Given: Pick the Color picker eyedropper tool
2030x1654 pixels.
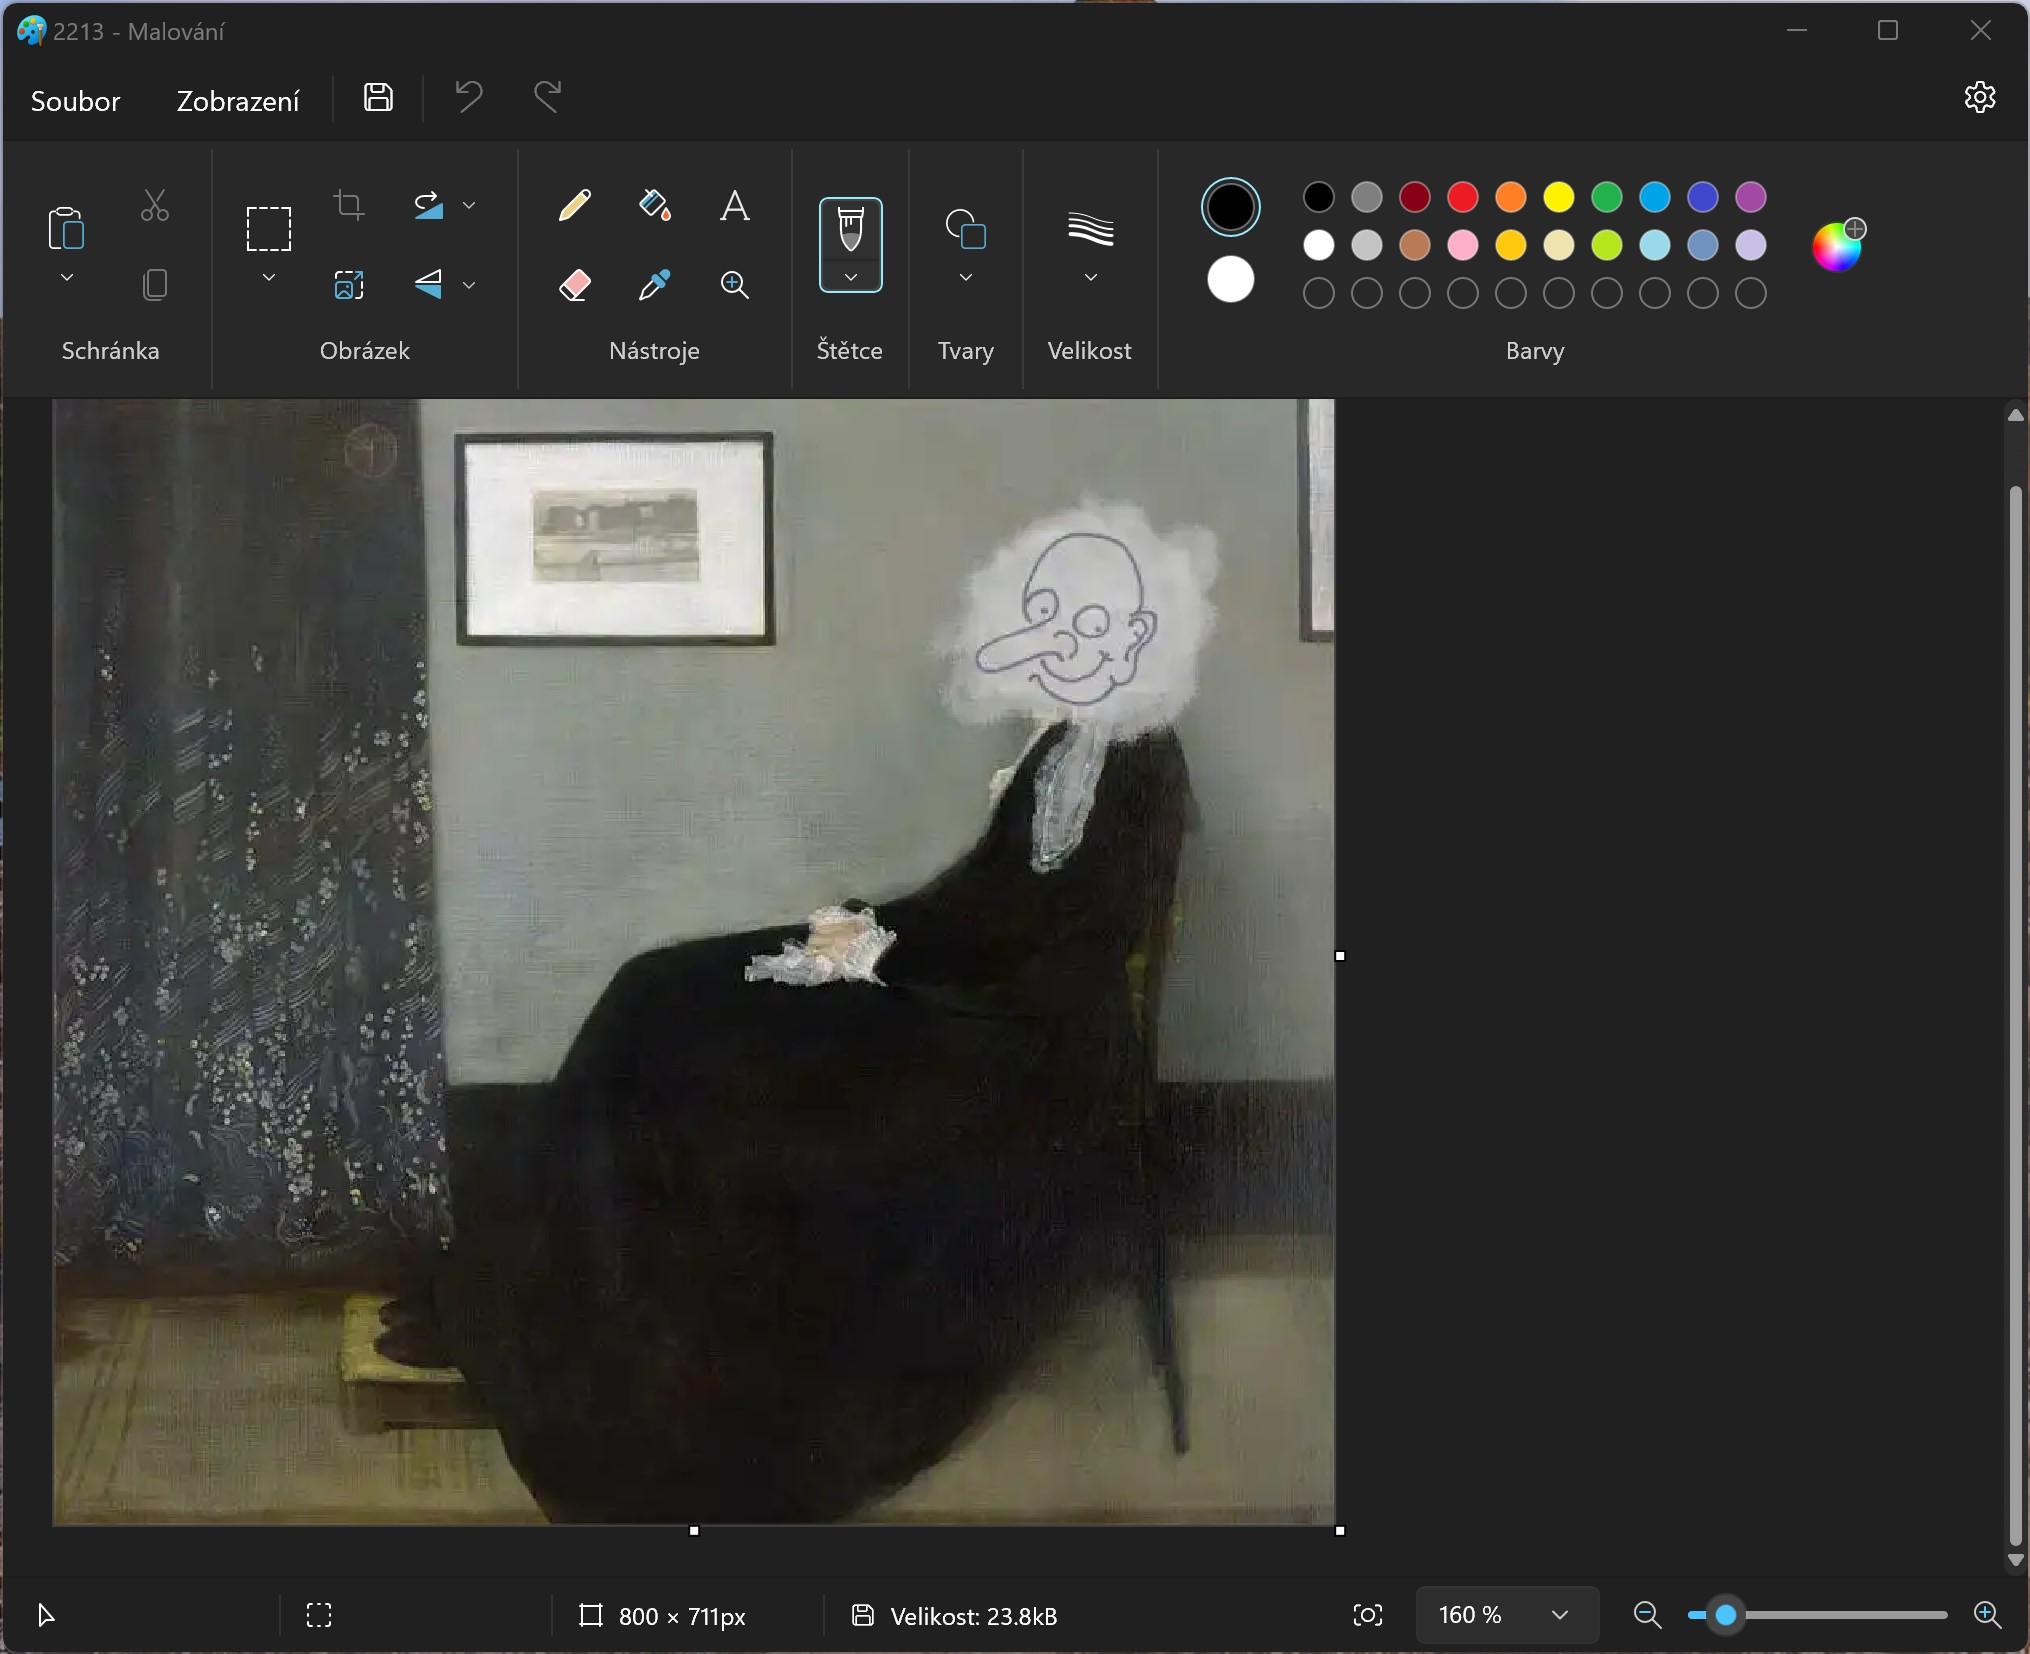Looking at the screenshot, I should click(655, 285).
